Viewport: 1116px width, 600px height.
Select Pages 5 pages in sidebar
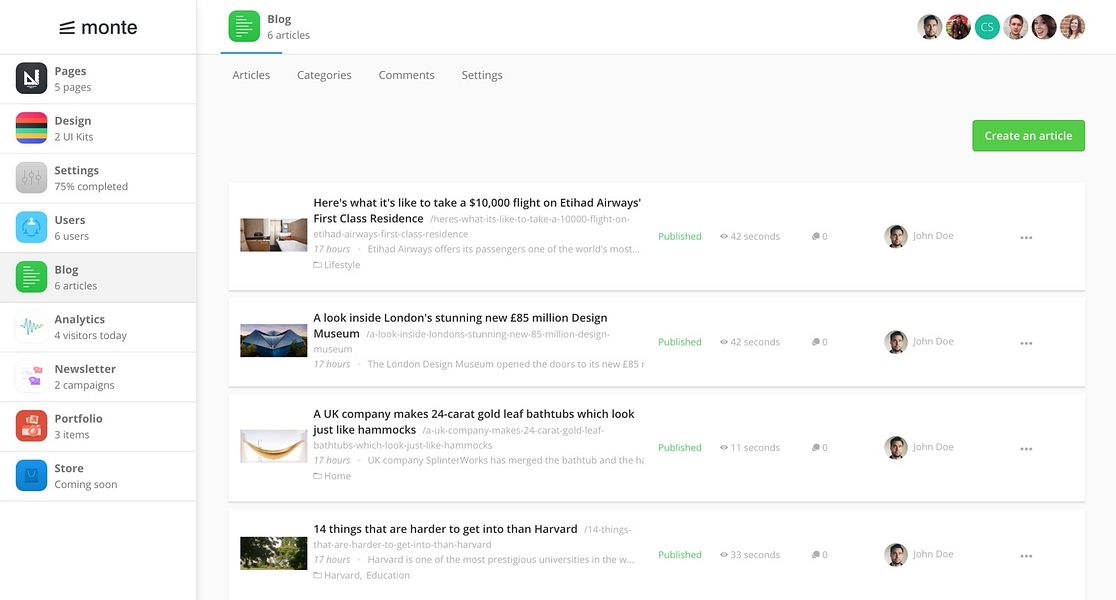(x=98, y=79)
